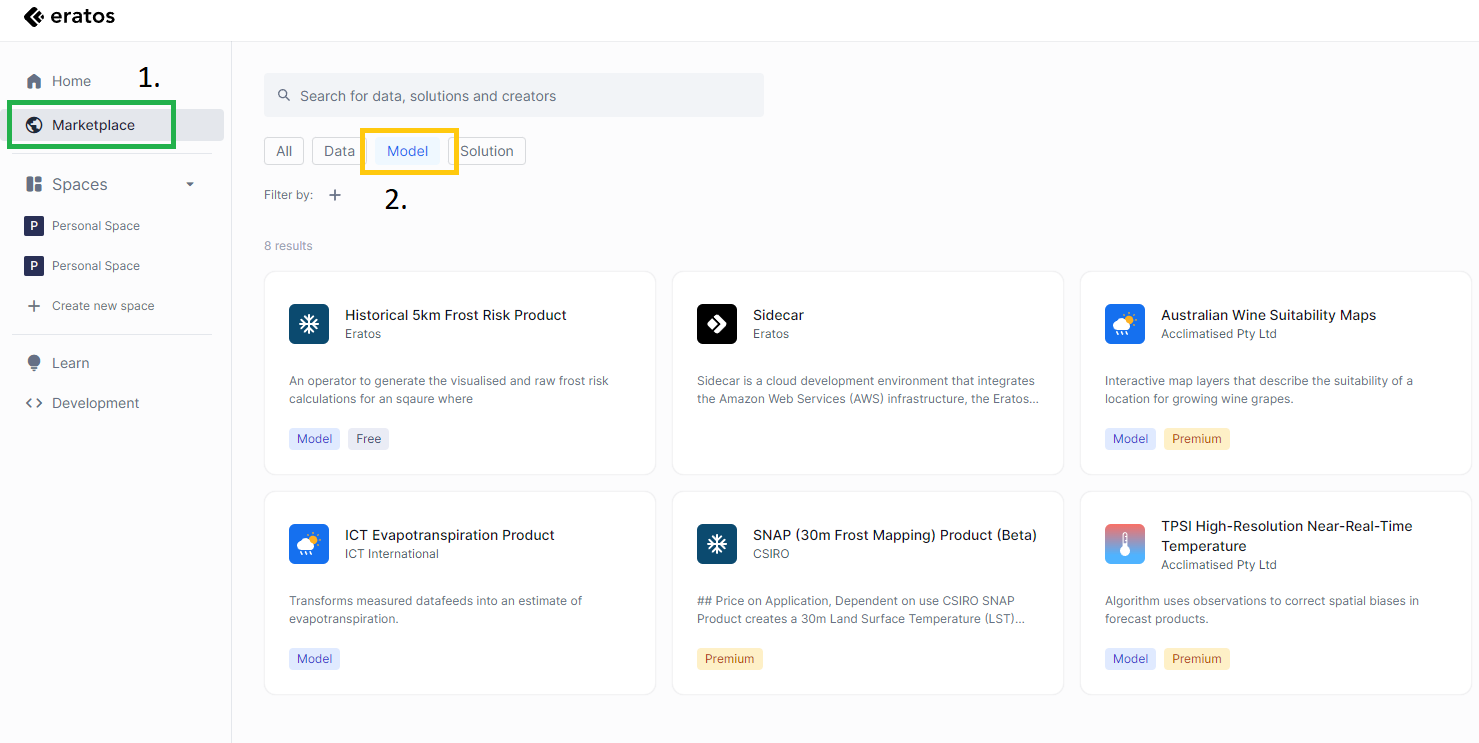Click the Model tag on Frost Risk card
Image resolution: width=1479 pixels, height=743 pixels.
tap(314, 439)
